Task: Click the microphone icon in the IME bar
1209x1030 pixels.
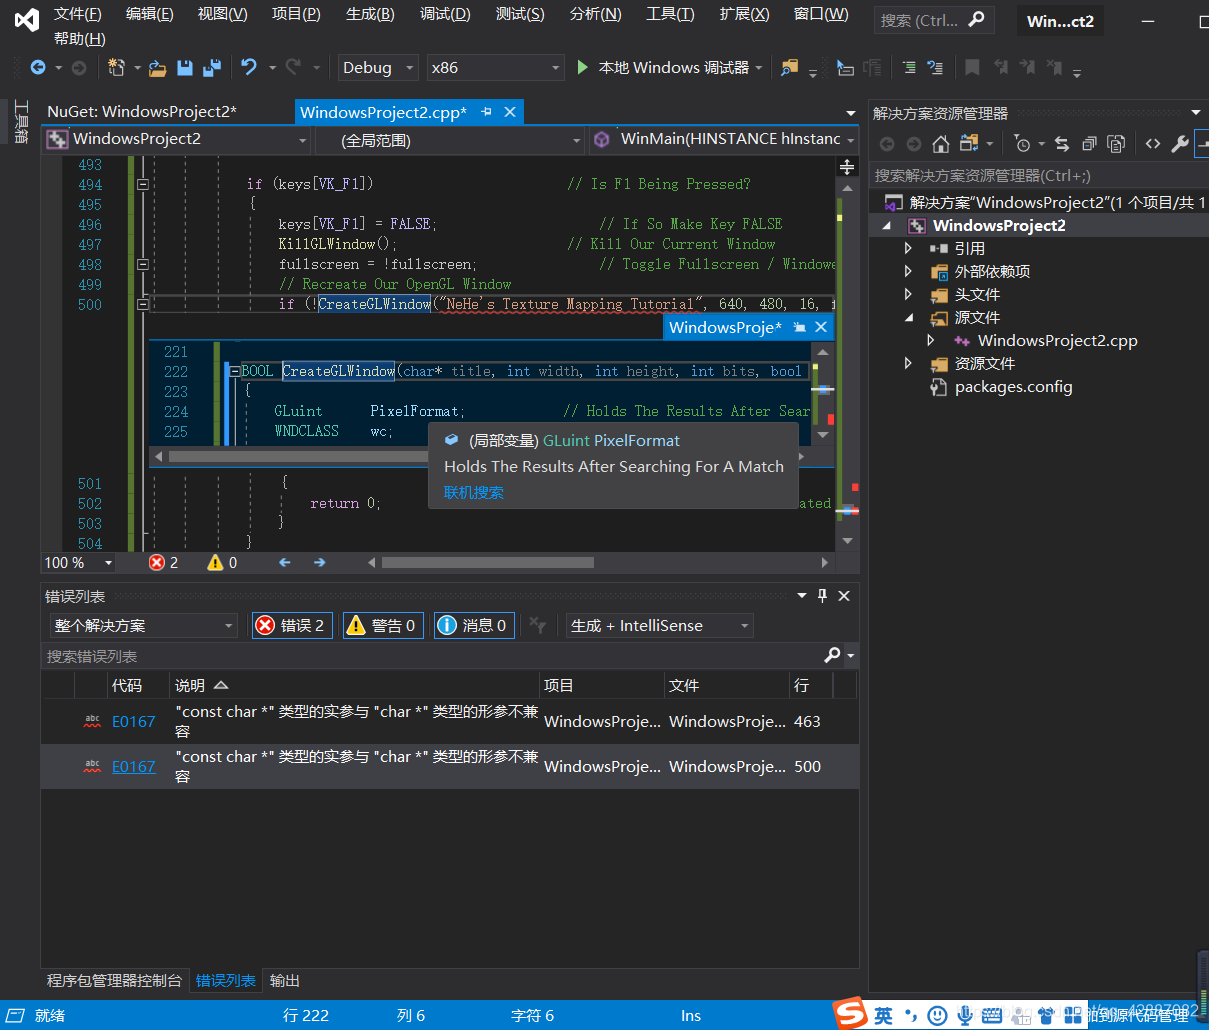Action: pos(964,1015)
